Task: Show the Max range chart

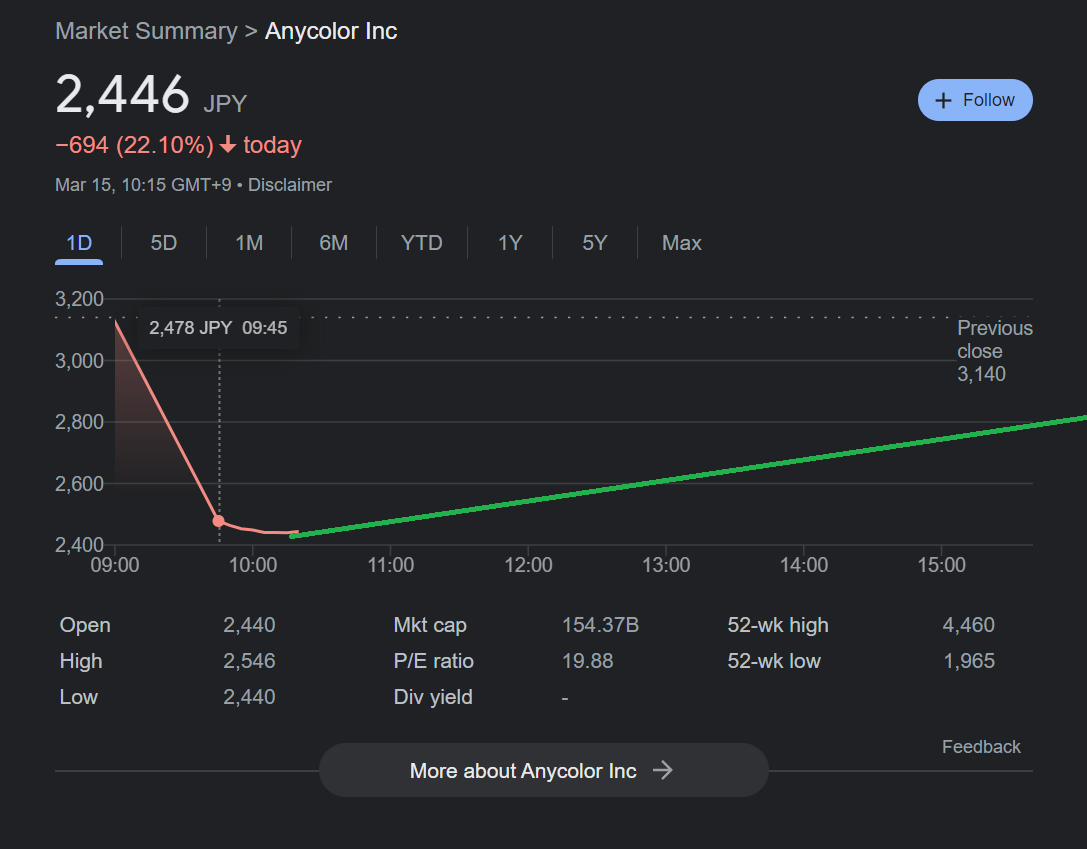Action: pyautogui.click(x=681, y=243)
